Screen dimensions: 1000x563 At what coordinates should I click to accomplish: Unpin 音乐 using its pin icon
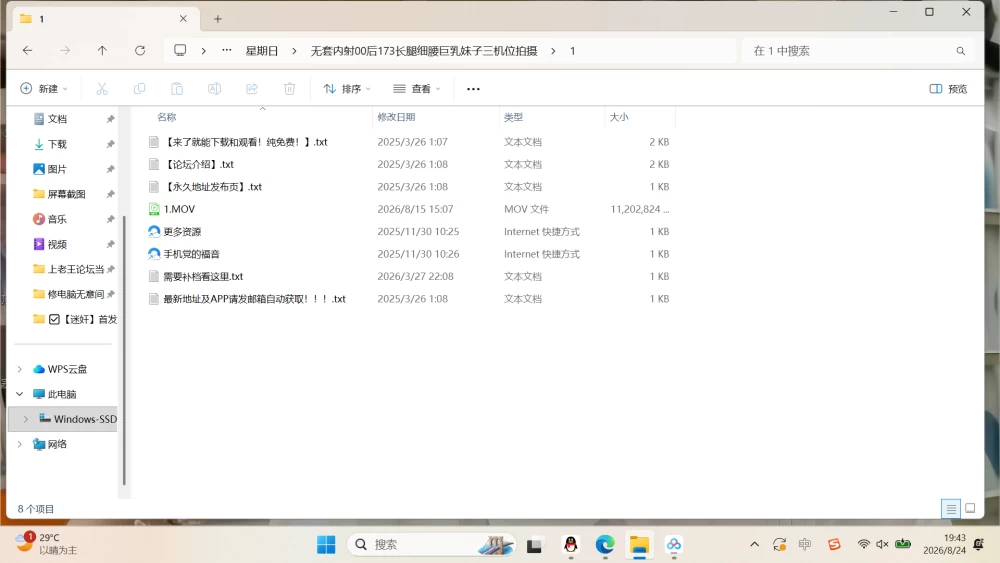110,219
